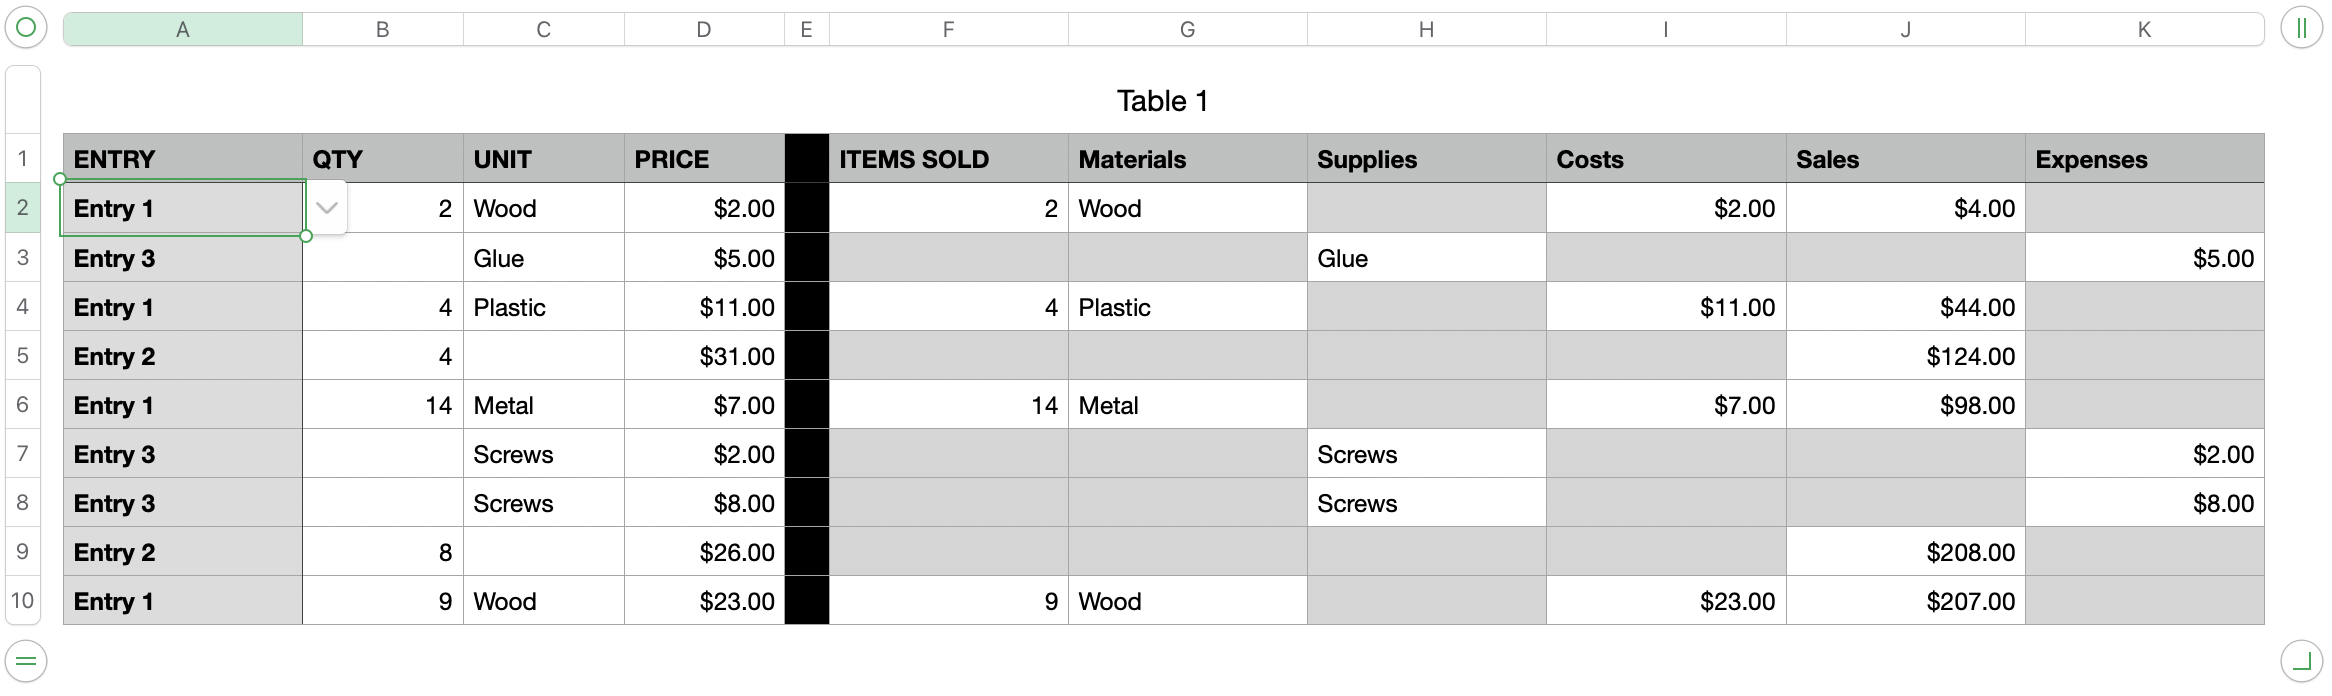This screenshot has width=2332, height=696.
Task: Select row 10 header number
Action: pos(23,601)
